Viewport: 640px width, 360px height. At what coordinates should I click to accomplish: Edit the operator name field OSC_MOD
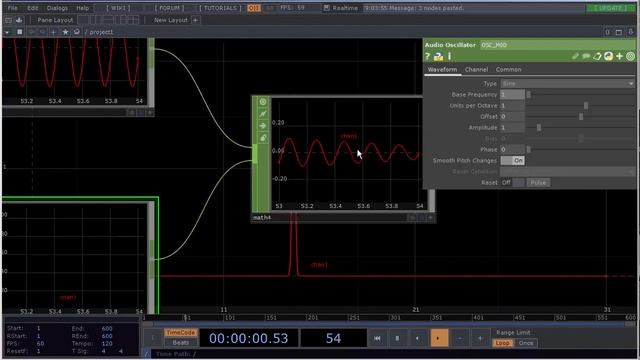click(557, 45)
